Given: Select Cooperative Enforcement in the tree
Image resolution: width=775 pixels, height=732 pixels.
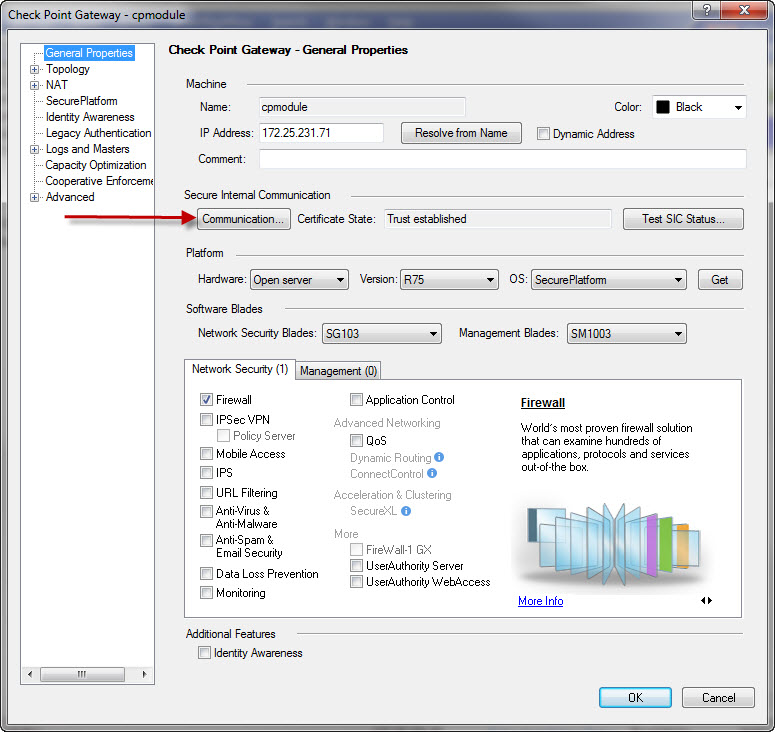Looking at the screenshot, I should pyautogui.click(x=99, y=181).
